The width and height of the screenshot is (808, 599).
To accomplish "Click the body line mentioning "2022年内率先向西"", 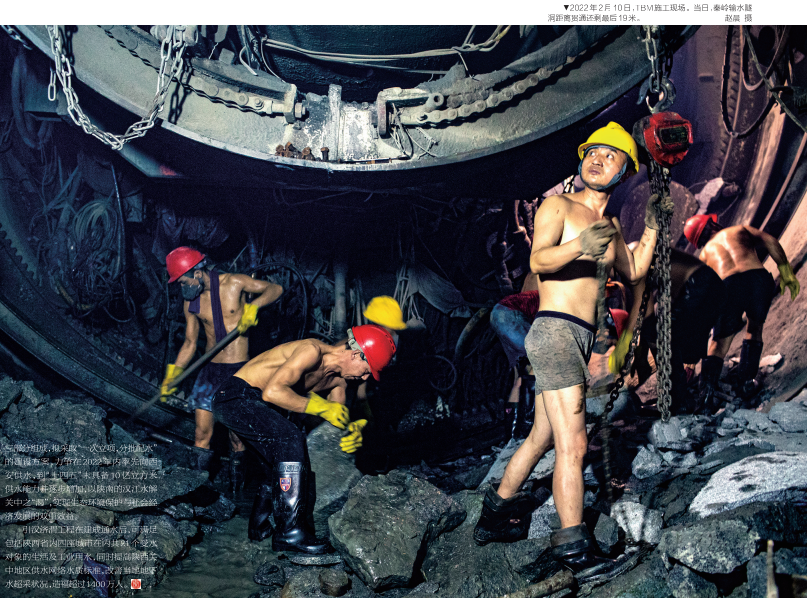I will coord(81,462).
